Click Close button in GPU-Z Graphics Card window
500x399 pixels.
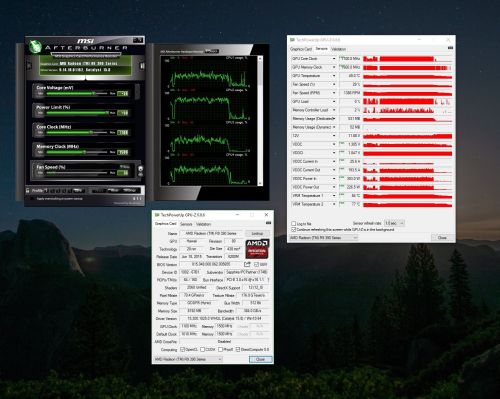point(261,359)
